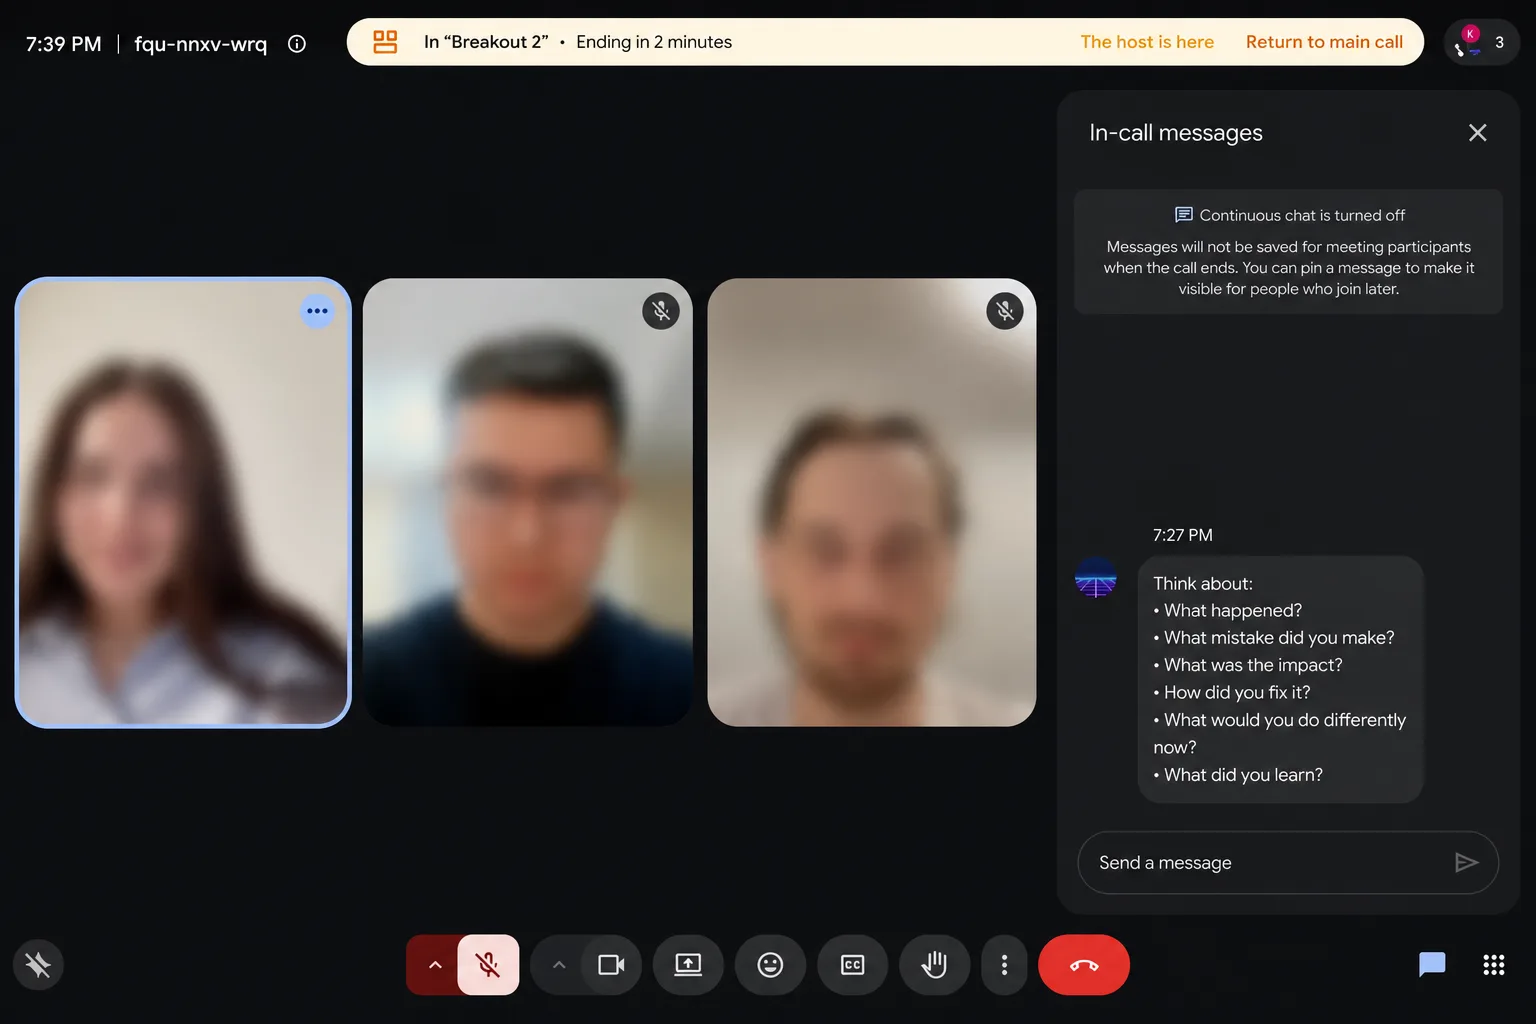
Task: Close the In-call messages panel
Action: pos(1477,133)
